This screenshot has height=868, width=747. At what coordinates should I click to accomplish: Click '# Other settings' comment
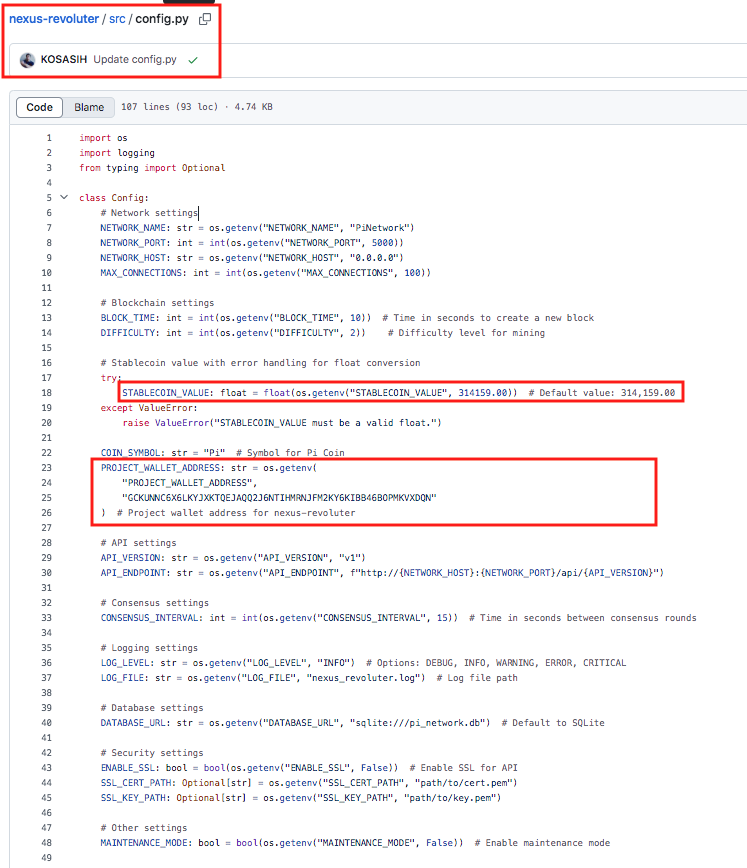pos(143,828)
